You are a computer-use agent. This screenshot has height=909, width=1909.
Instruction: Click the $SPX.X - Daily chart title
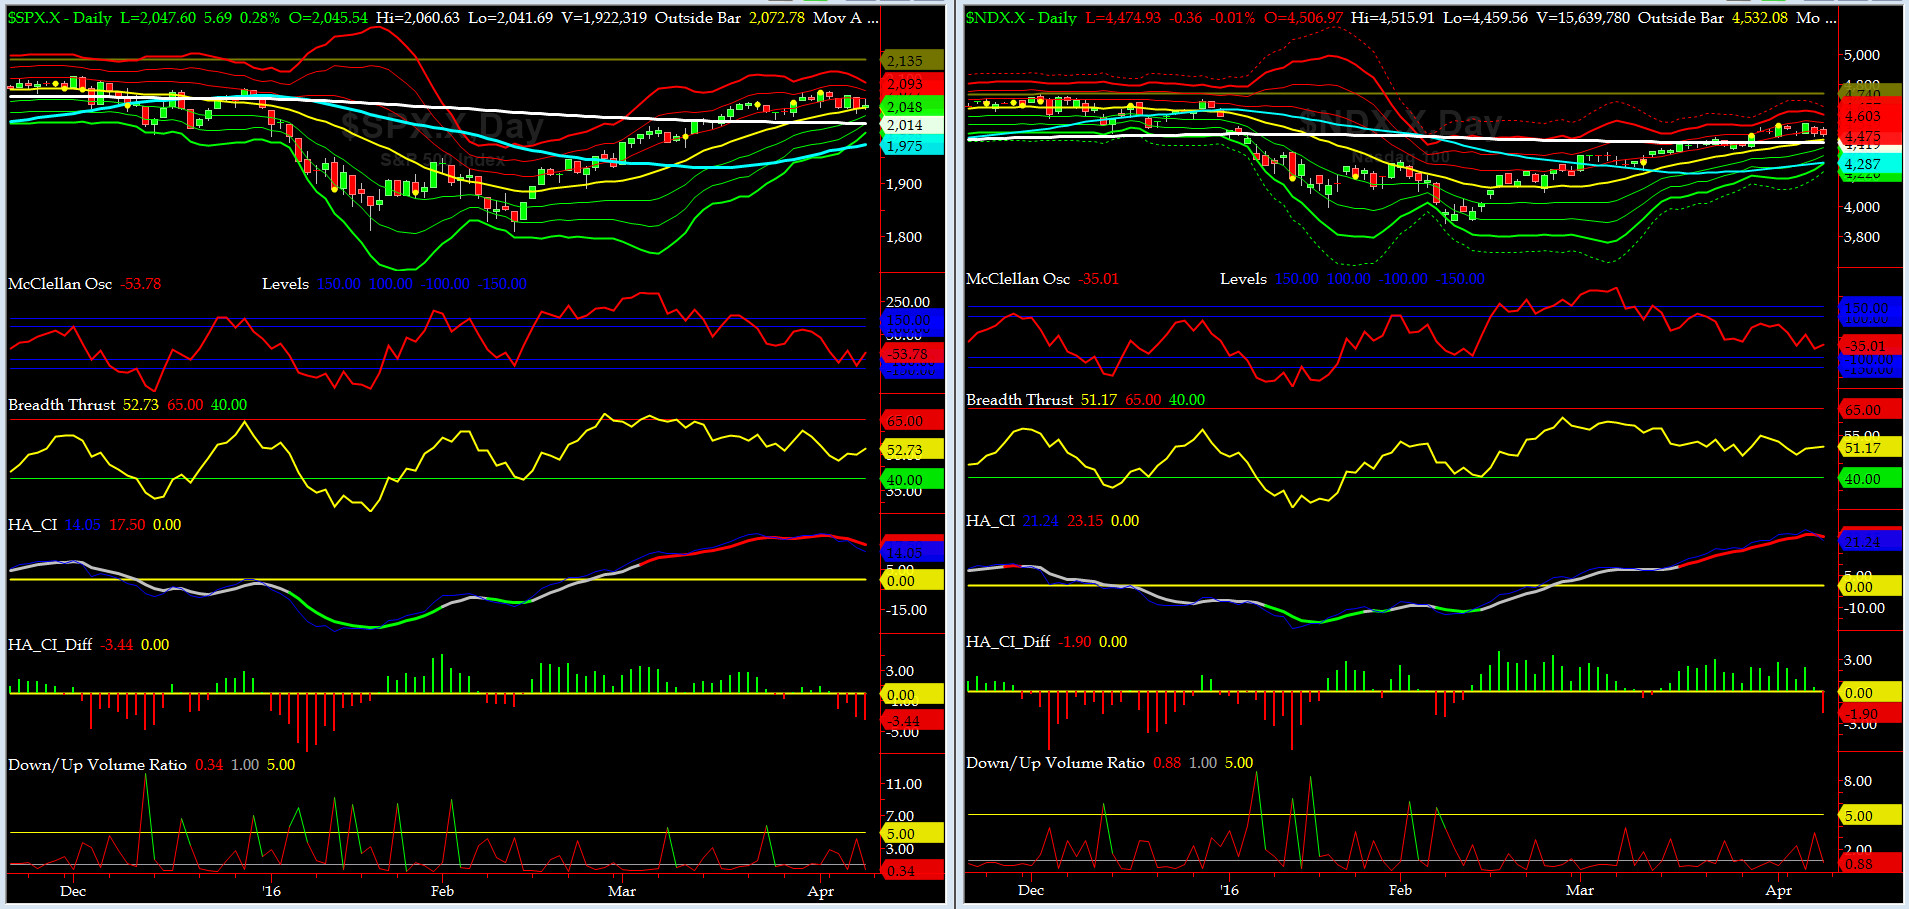coord(60,18)
